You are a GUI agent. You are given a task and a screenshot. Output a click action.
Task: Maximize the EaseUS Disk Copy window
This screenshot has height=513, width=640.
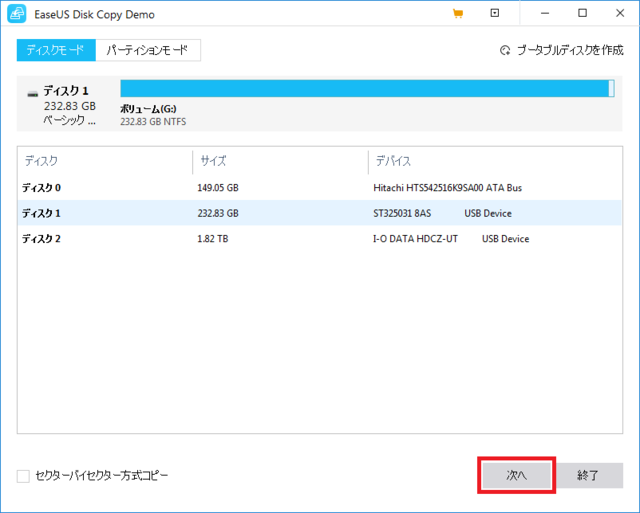point(582,13)
